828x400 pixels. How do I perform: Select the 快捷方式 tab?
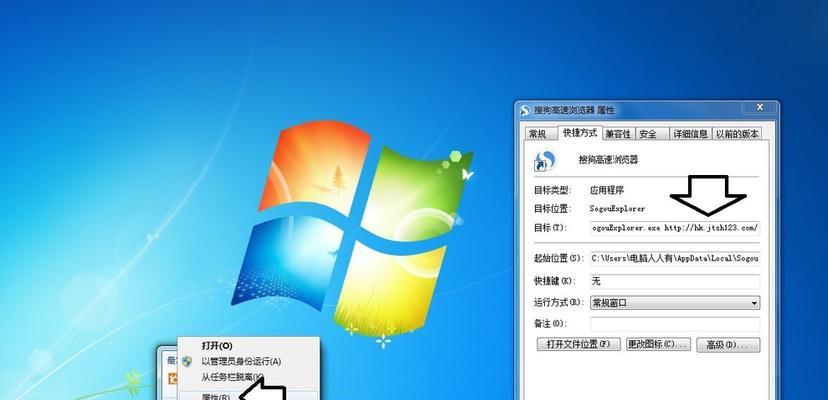click(x=580, y=133)
